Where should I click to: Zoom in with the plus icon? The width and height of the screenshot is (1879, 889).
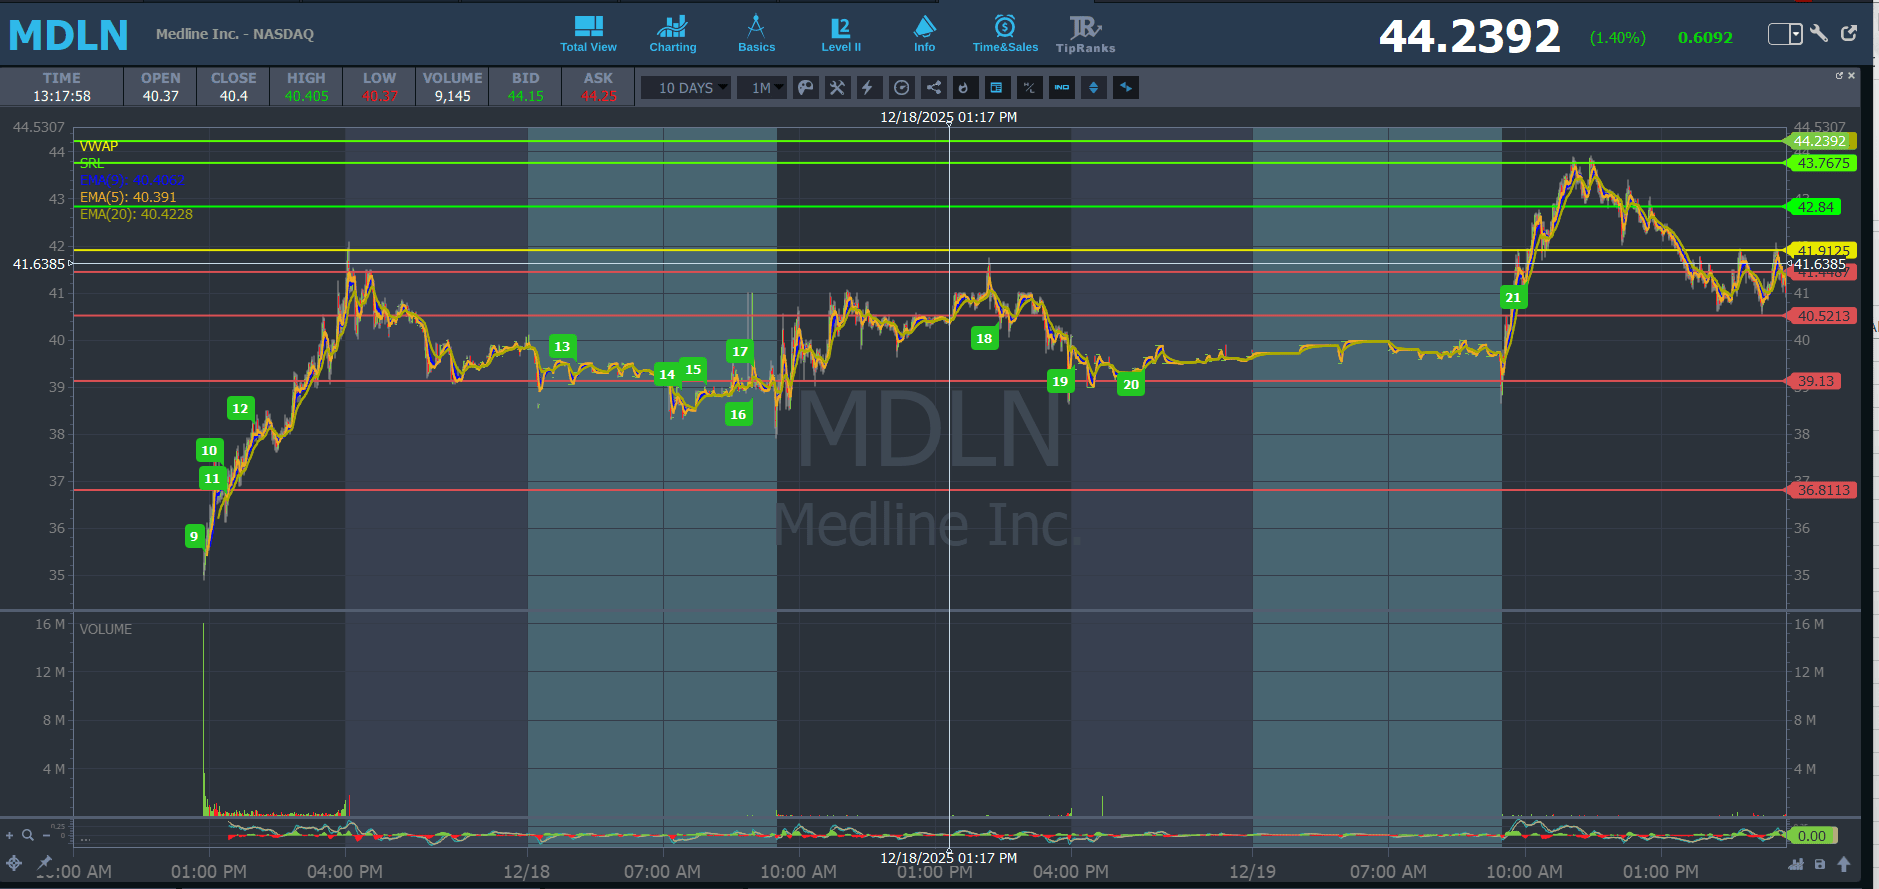point(10,835)
